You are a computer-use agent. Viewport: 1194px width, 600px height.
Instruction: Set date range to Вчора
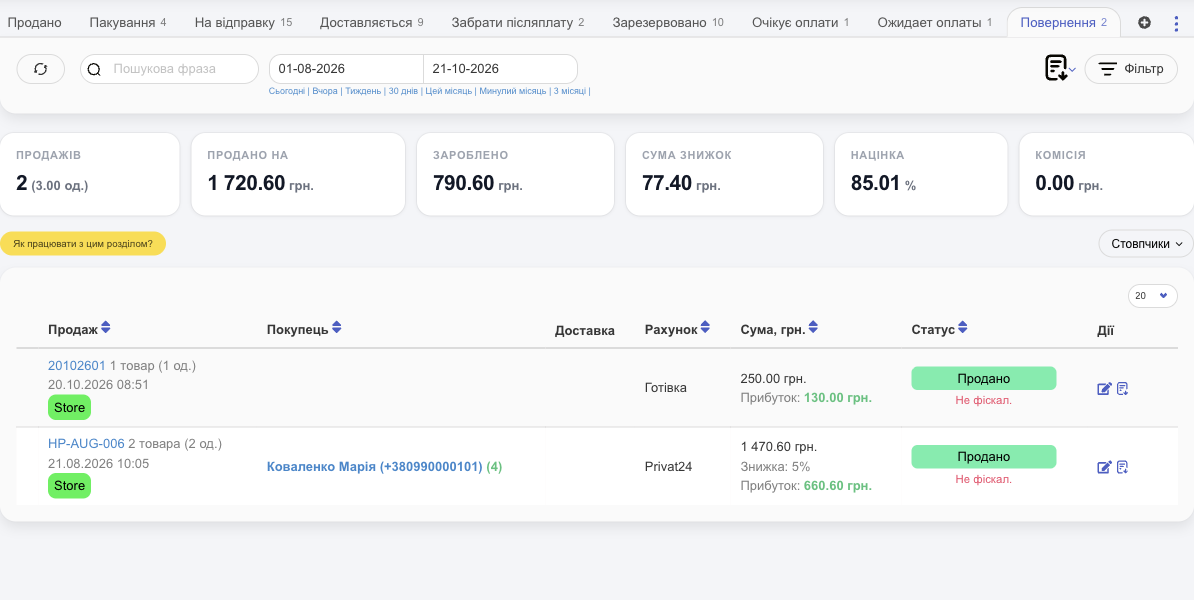tap(324, 91)
